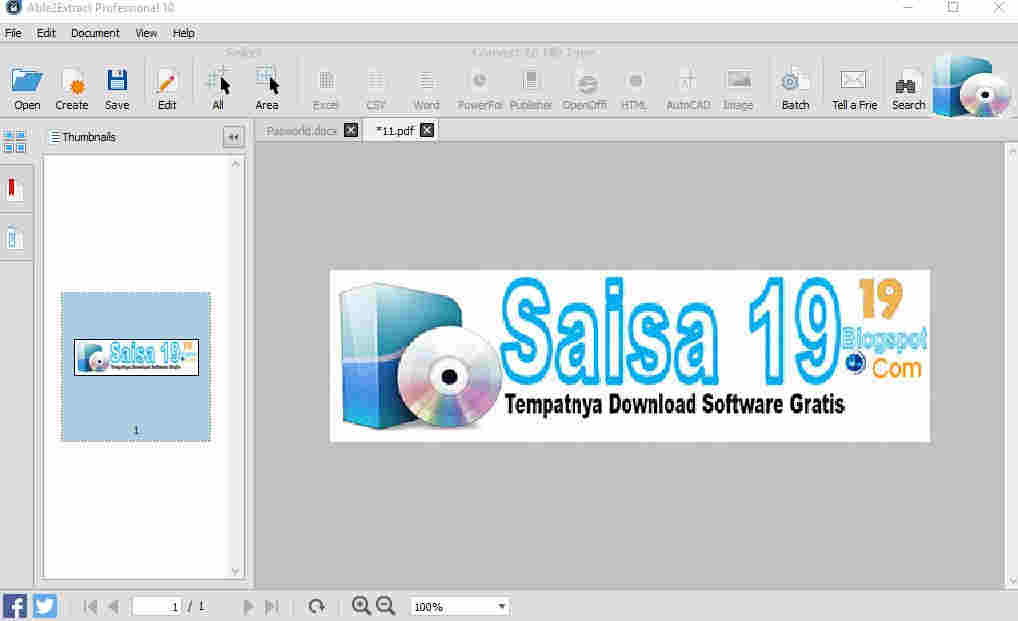Zoom in with the magnifier plus icon
1018x621 pixels.
pos(361,605)
